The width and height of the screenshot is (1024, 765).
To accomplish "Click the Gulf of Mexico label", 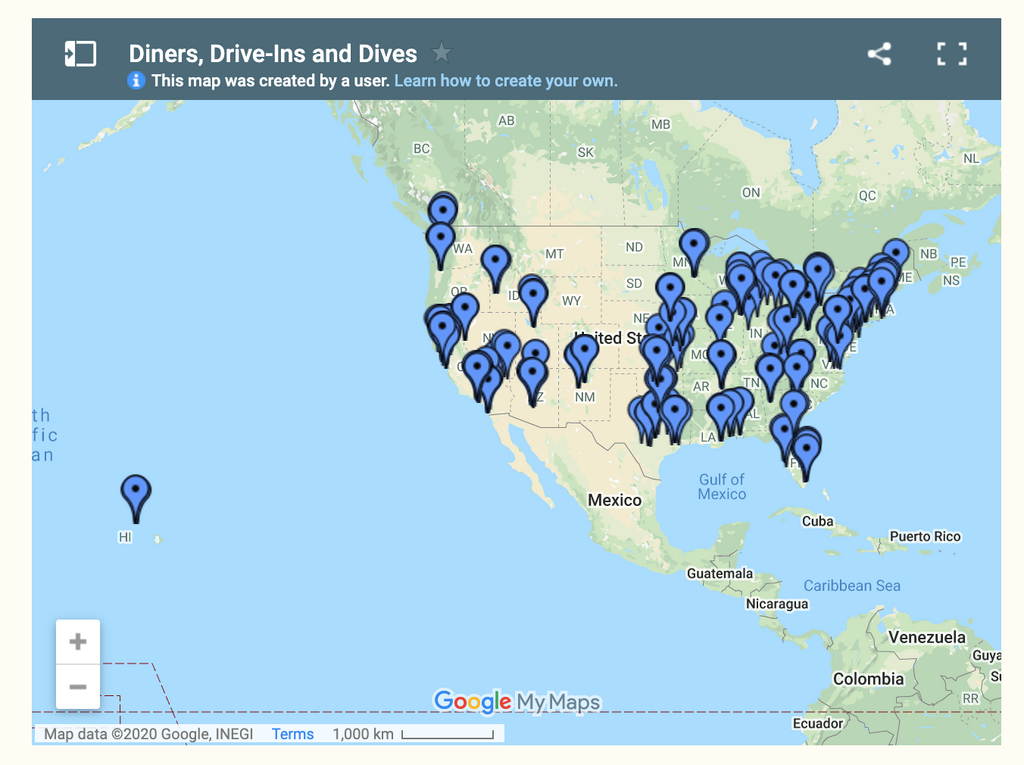I will 722,487.
